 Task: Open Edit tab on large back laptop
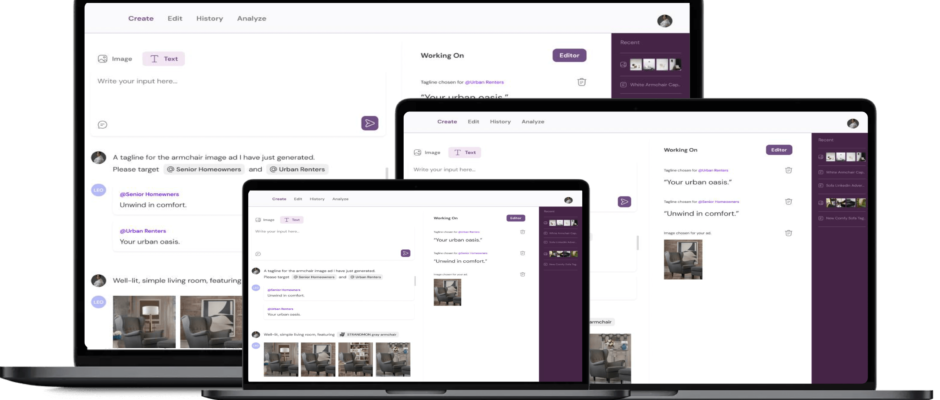[x=174, y=19]
